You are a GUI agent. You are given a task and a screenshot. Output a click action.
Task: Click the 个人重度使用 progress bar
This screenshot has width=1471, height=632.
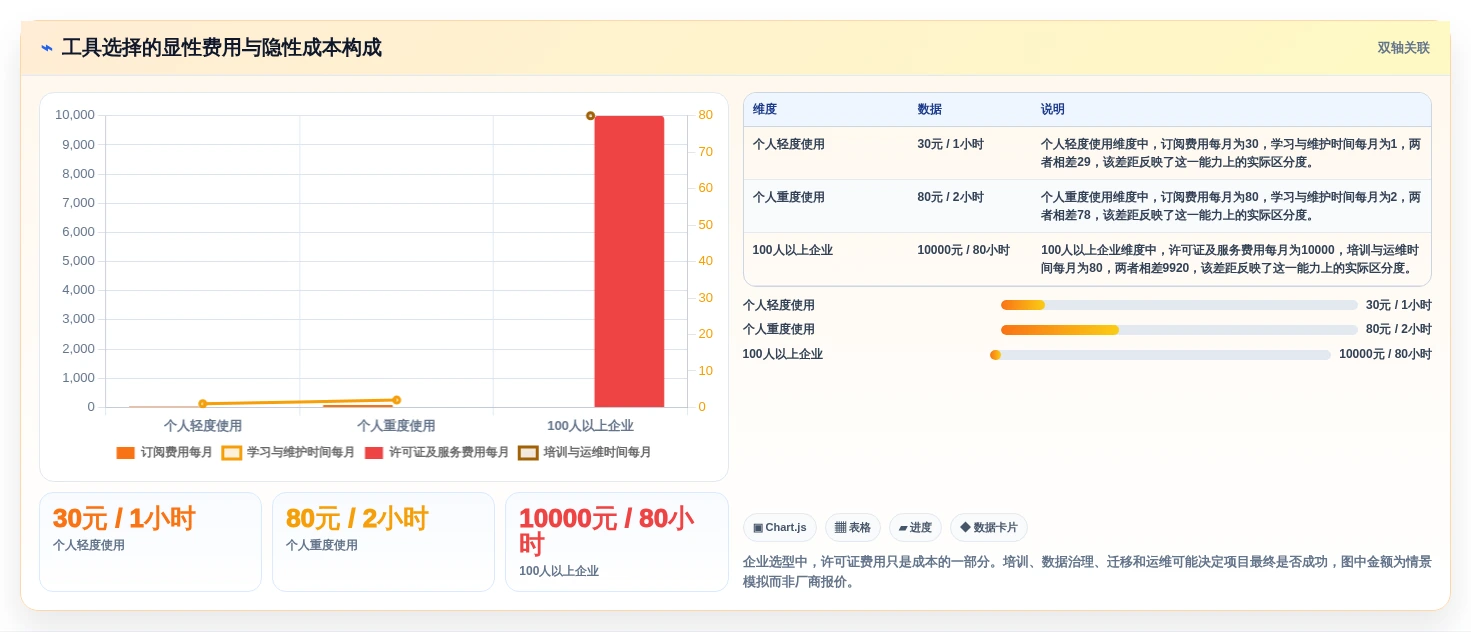pos(1179,329)
